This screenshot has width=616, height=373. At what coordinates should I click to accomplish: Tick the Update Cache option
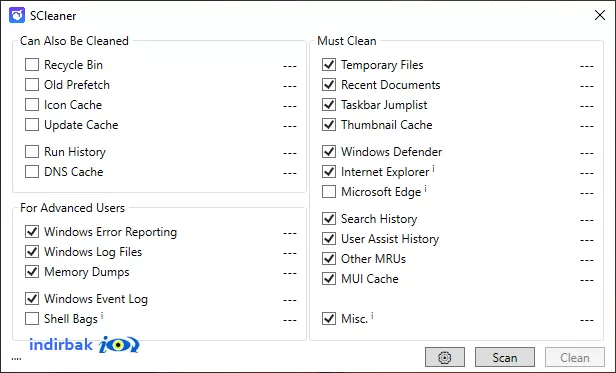tap(32, 125)
